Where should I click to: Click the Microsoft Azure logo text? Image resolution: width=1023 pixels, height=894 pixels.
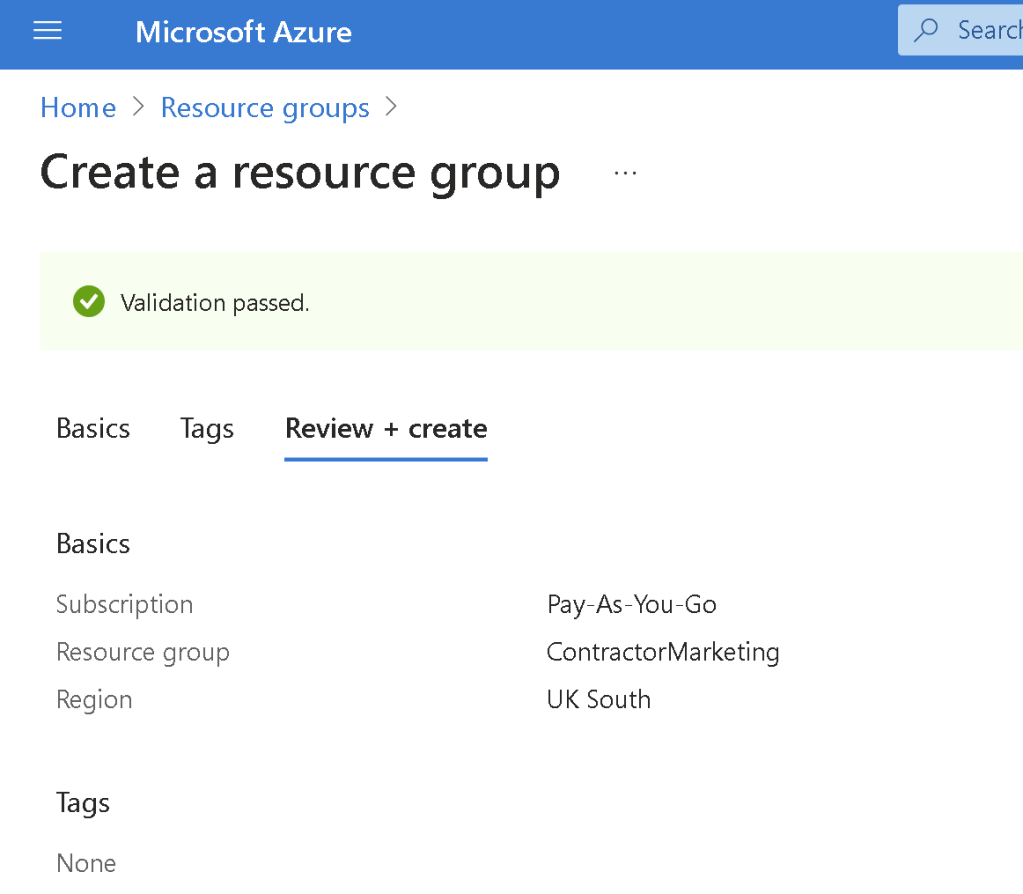tap(243, 32)
